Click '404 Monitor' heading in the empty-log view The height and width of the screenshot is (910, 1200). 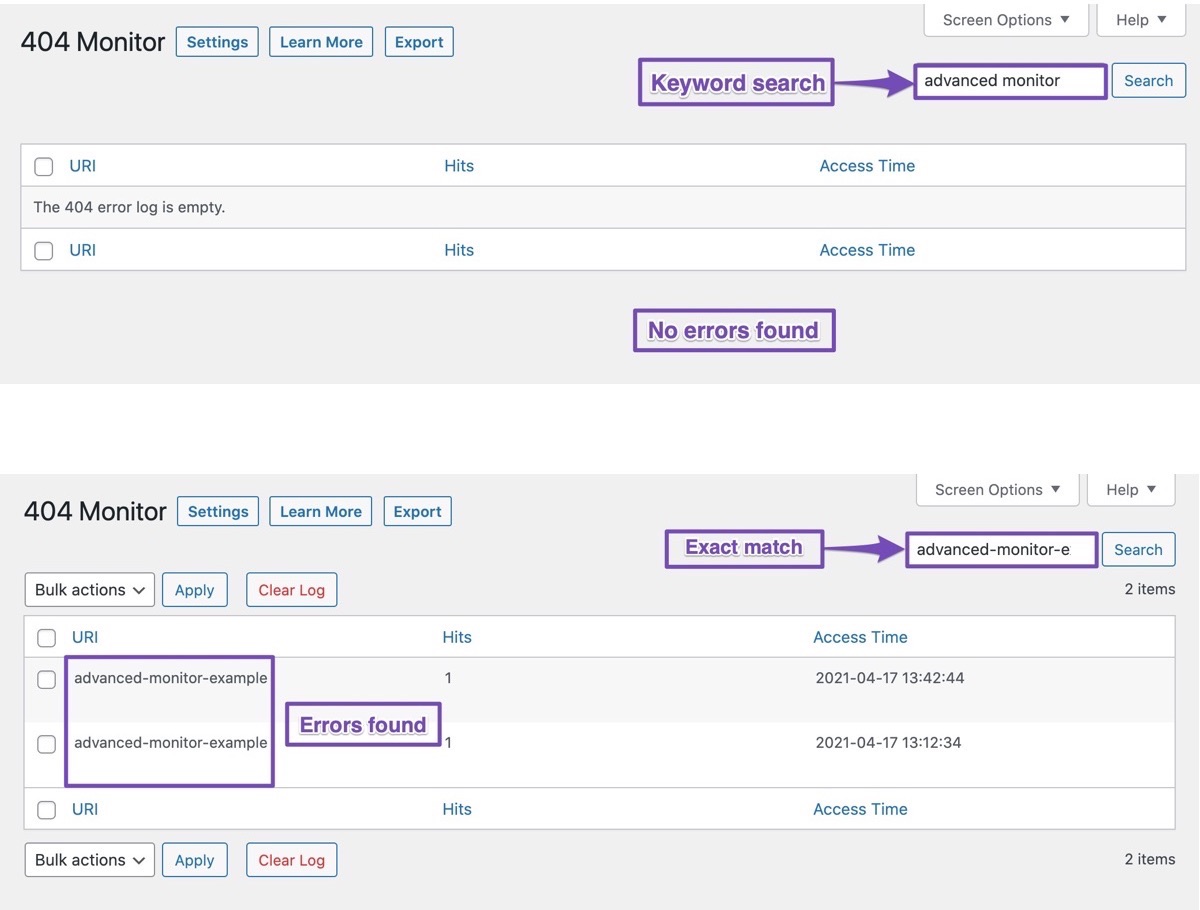point(93,42)
